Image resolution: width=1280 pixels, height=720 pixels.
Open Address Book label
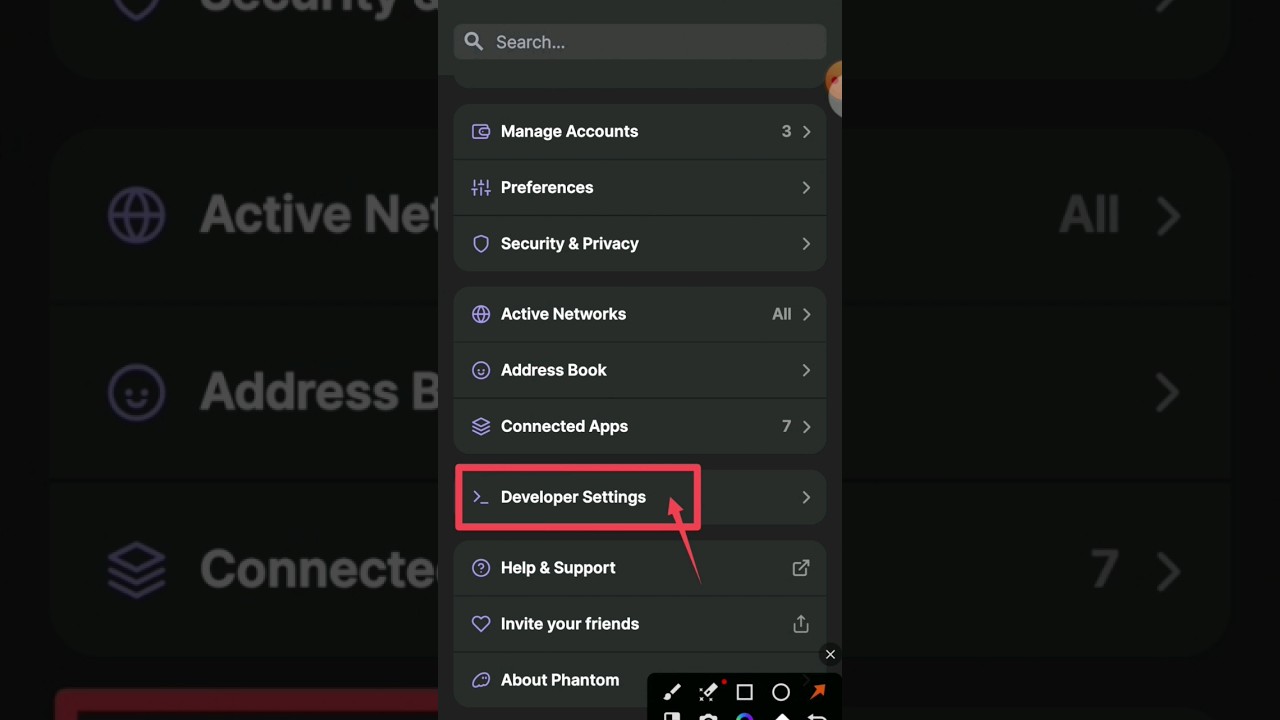(553, 370)
